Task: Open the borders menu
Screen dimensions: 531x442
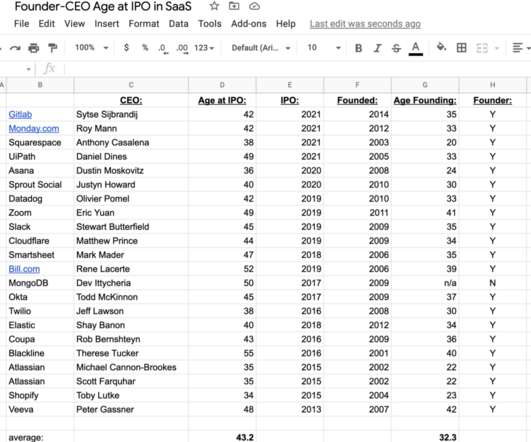Action: tap(461, 48)
